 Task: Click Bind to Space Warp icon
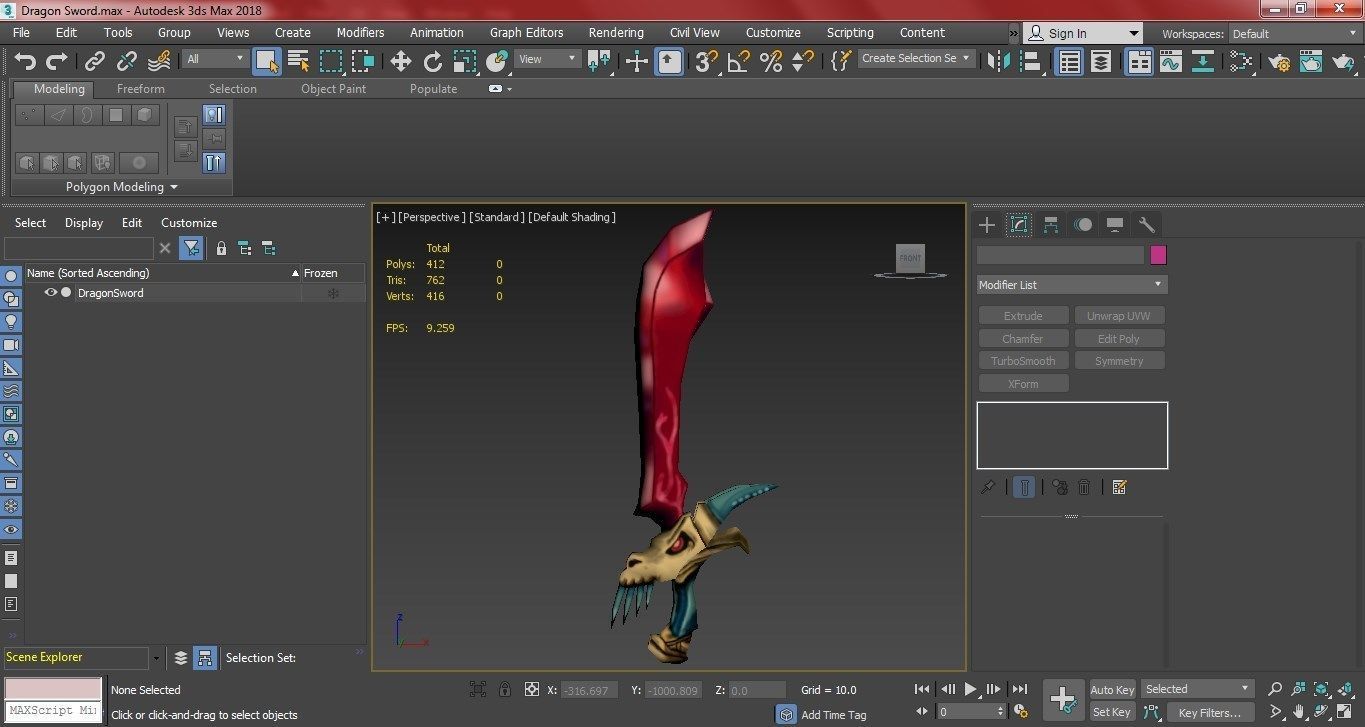(x=159, y=61)
